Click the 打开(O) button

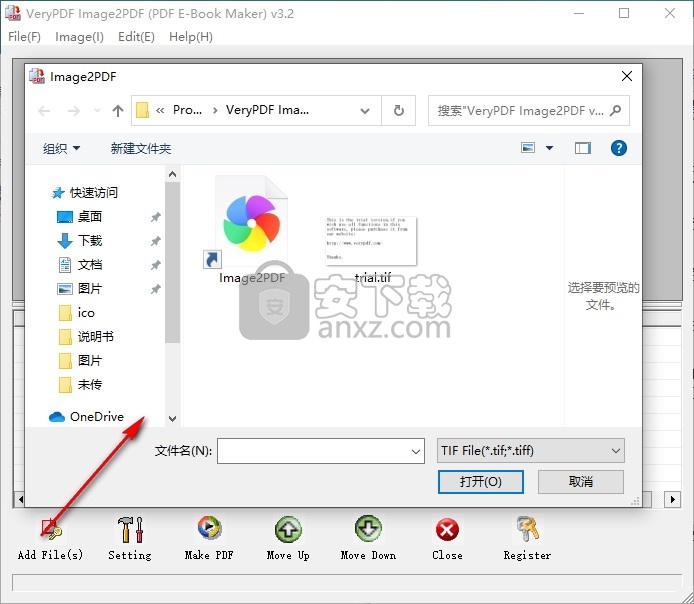click(x=481, y=481)
